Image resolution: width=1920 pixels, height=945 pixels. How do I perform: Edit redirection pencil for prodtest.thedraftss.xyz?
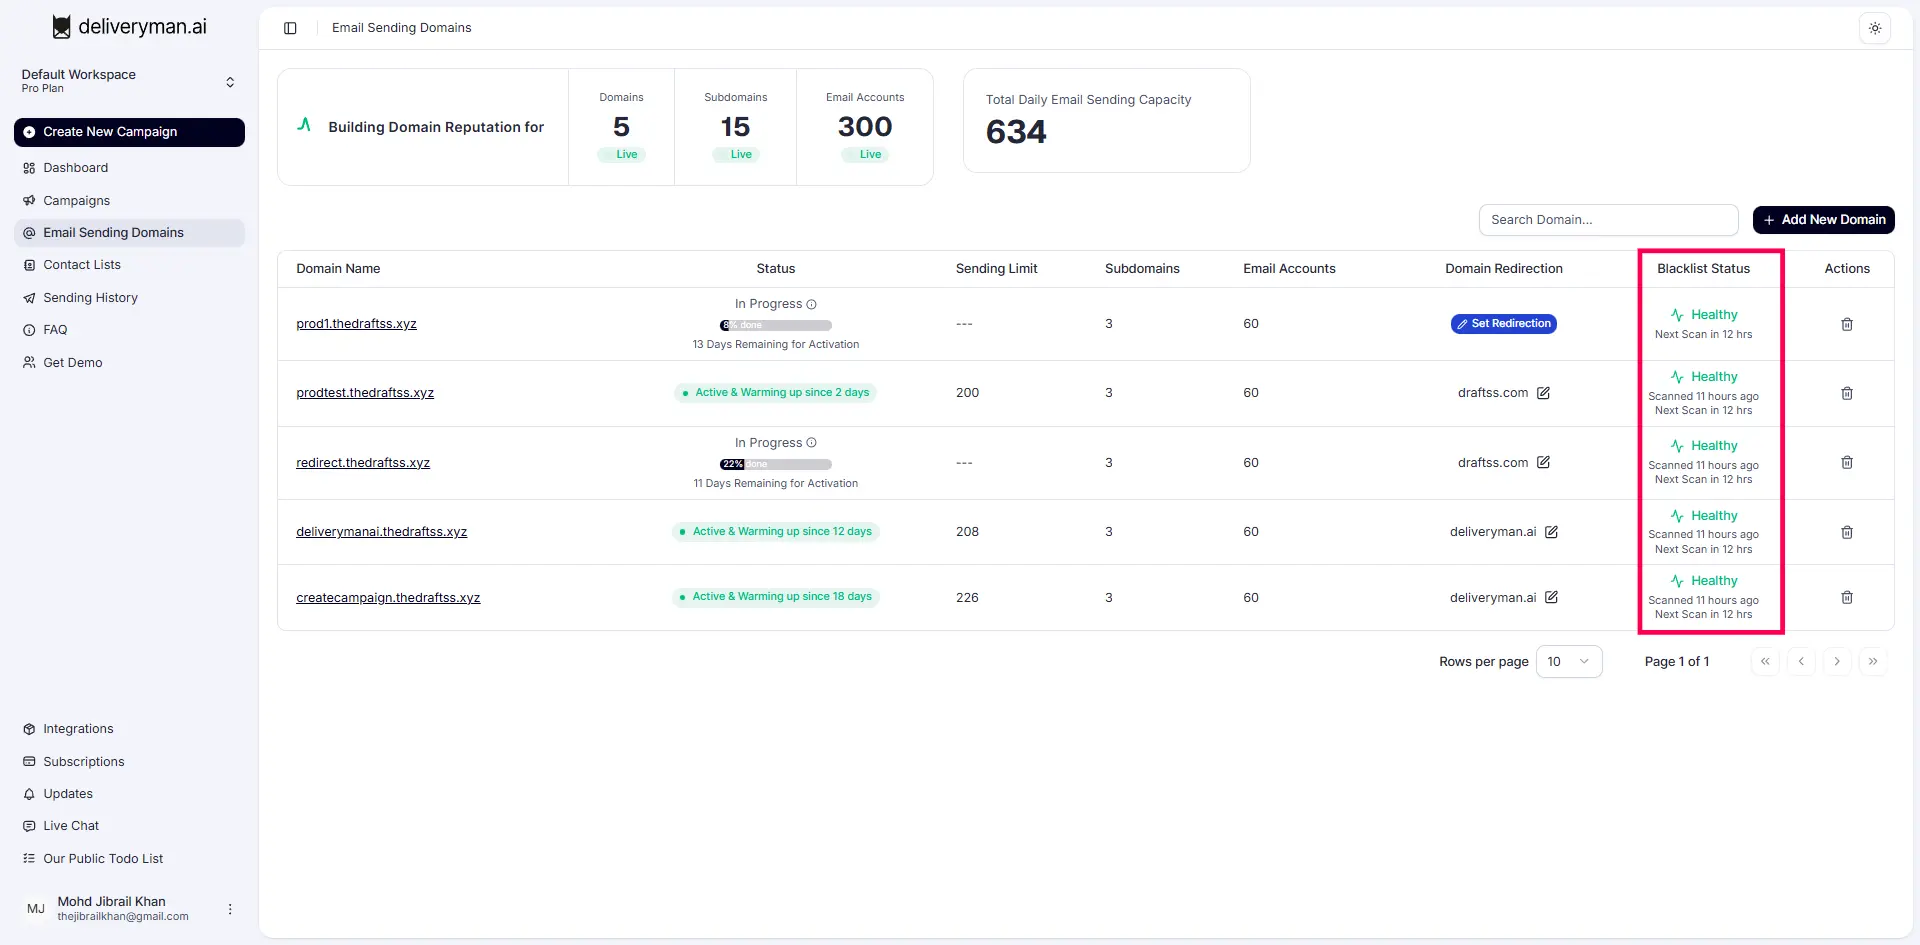click(1543, 393)
